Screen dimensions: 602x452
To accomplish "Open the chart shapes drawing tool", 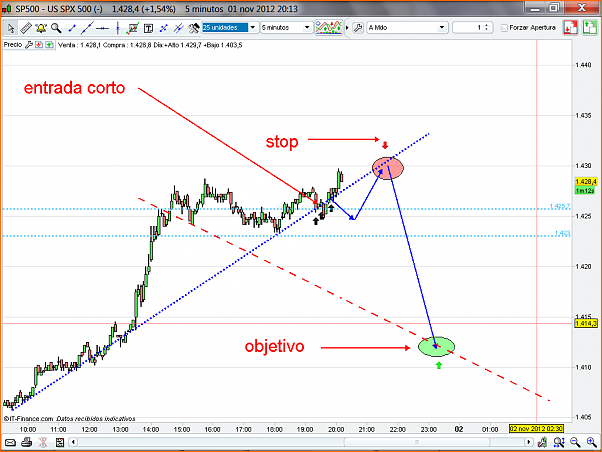I will [x=133, y=28].
